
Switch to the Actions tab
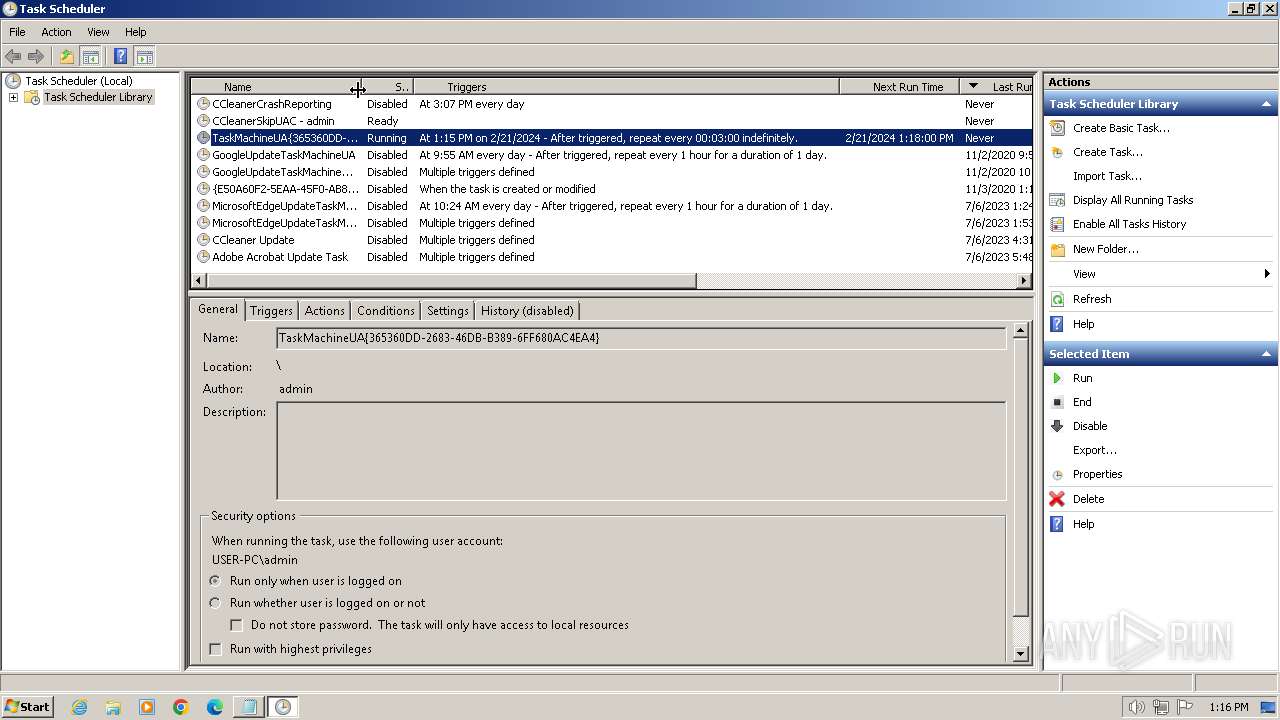tap(324, 311)
